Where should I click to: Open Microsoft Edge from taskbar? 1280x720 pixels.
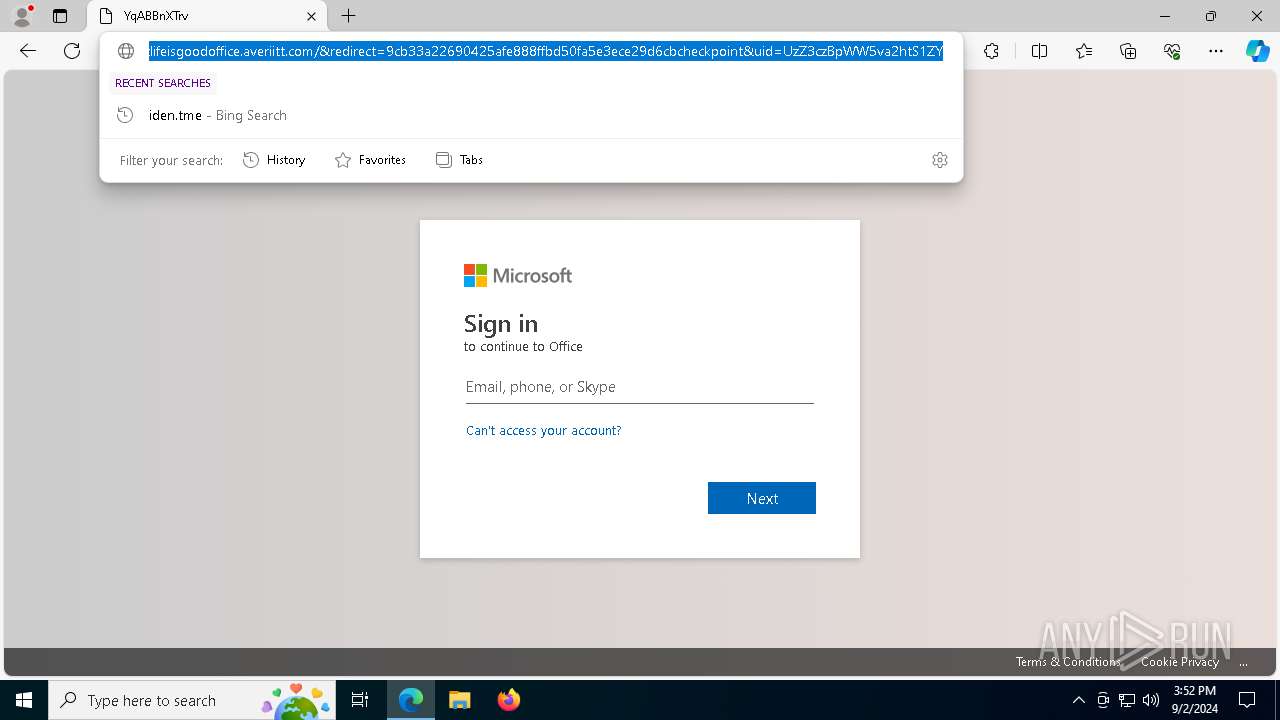[x=411, y=700]
